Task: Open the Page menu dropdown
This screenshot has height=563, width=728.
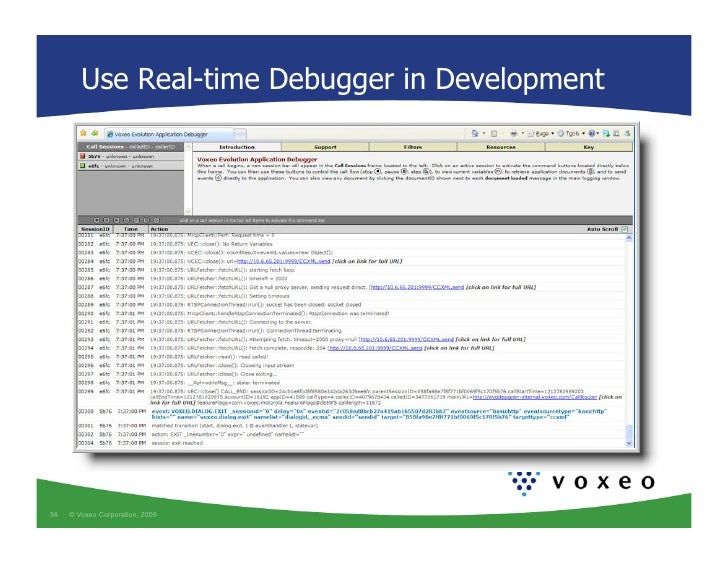Action: tap(541, 133)
